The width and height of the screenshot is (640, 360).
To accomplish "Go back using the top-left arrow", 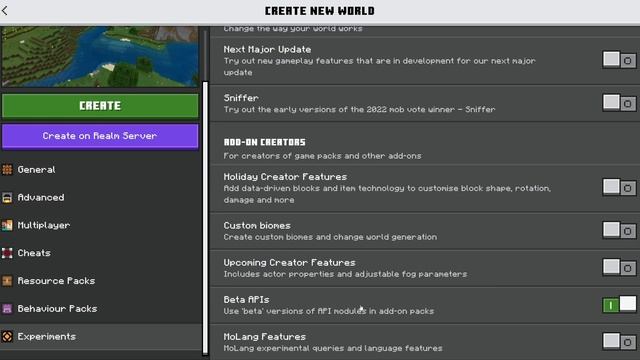I will [x=5, y=11].
